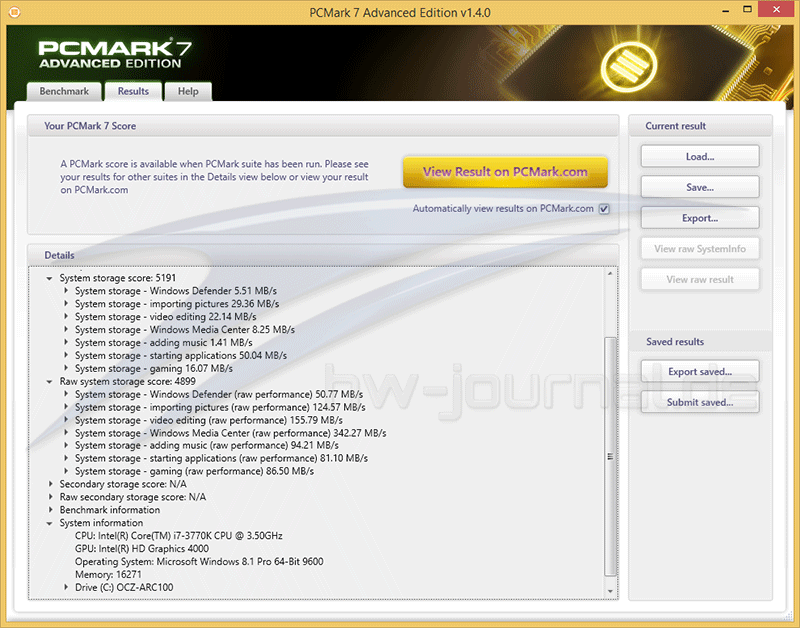Collapse the System information section
Image resolution: width=800 pixels, height=628 pixels.
pos(48,522)
